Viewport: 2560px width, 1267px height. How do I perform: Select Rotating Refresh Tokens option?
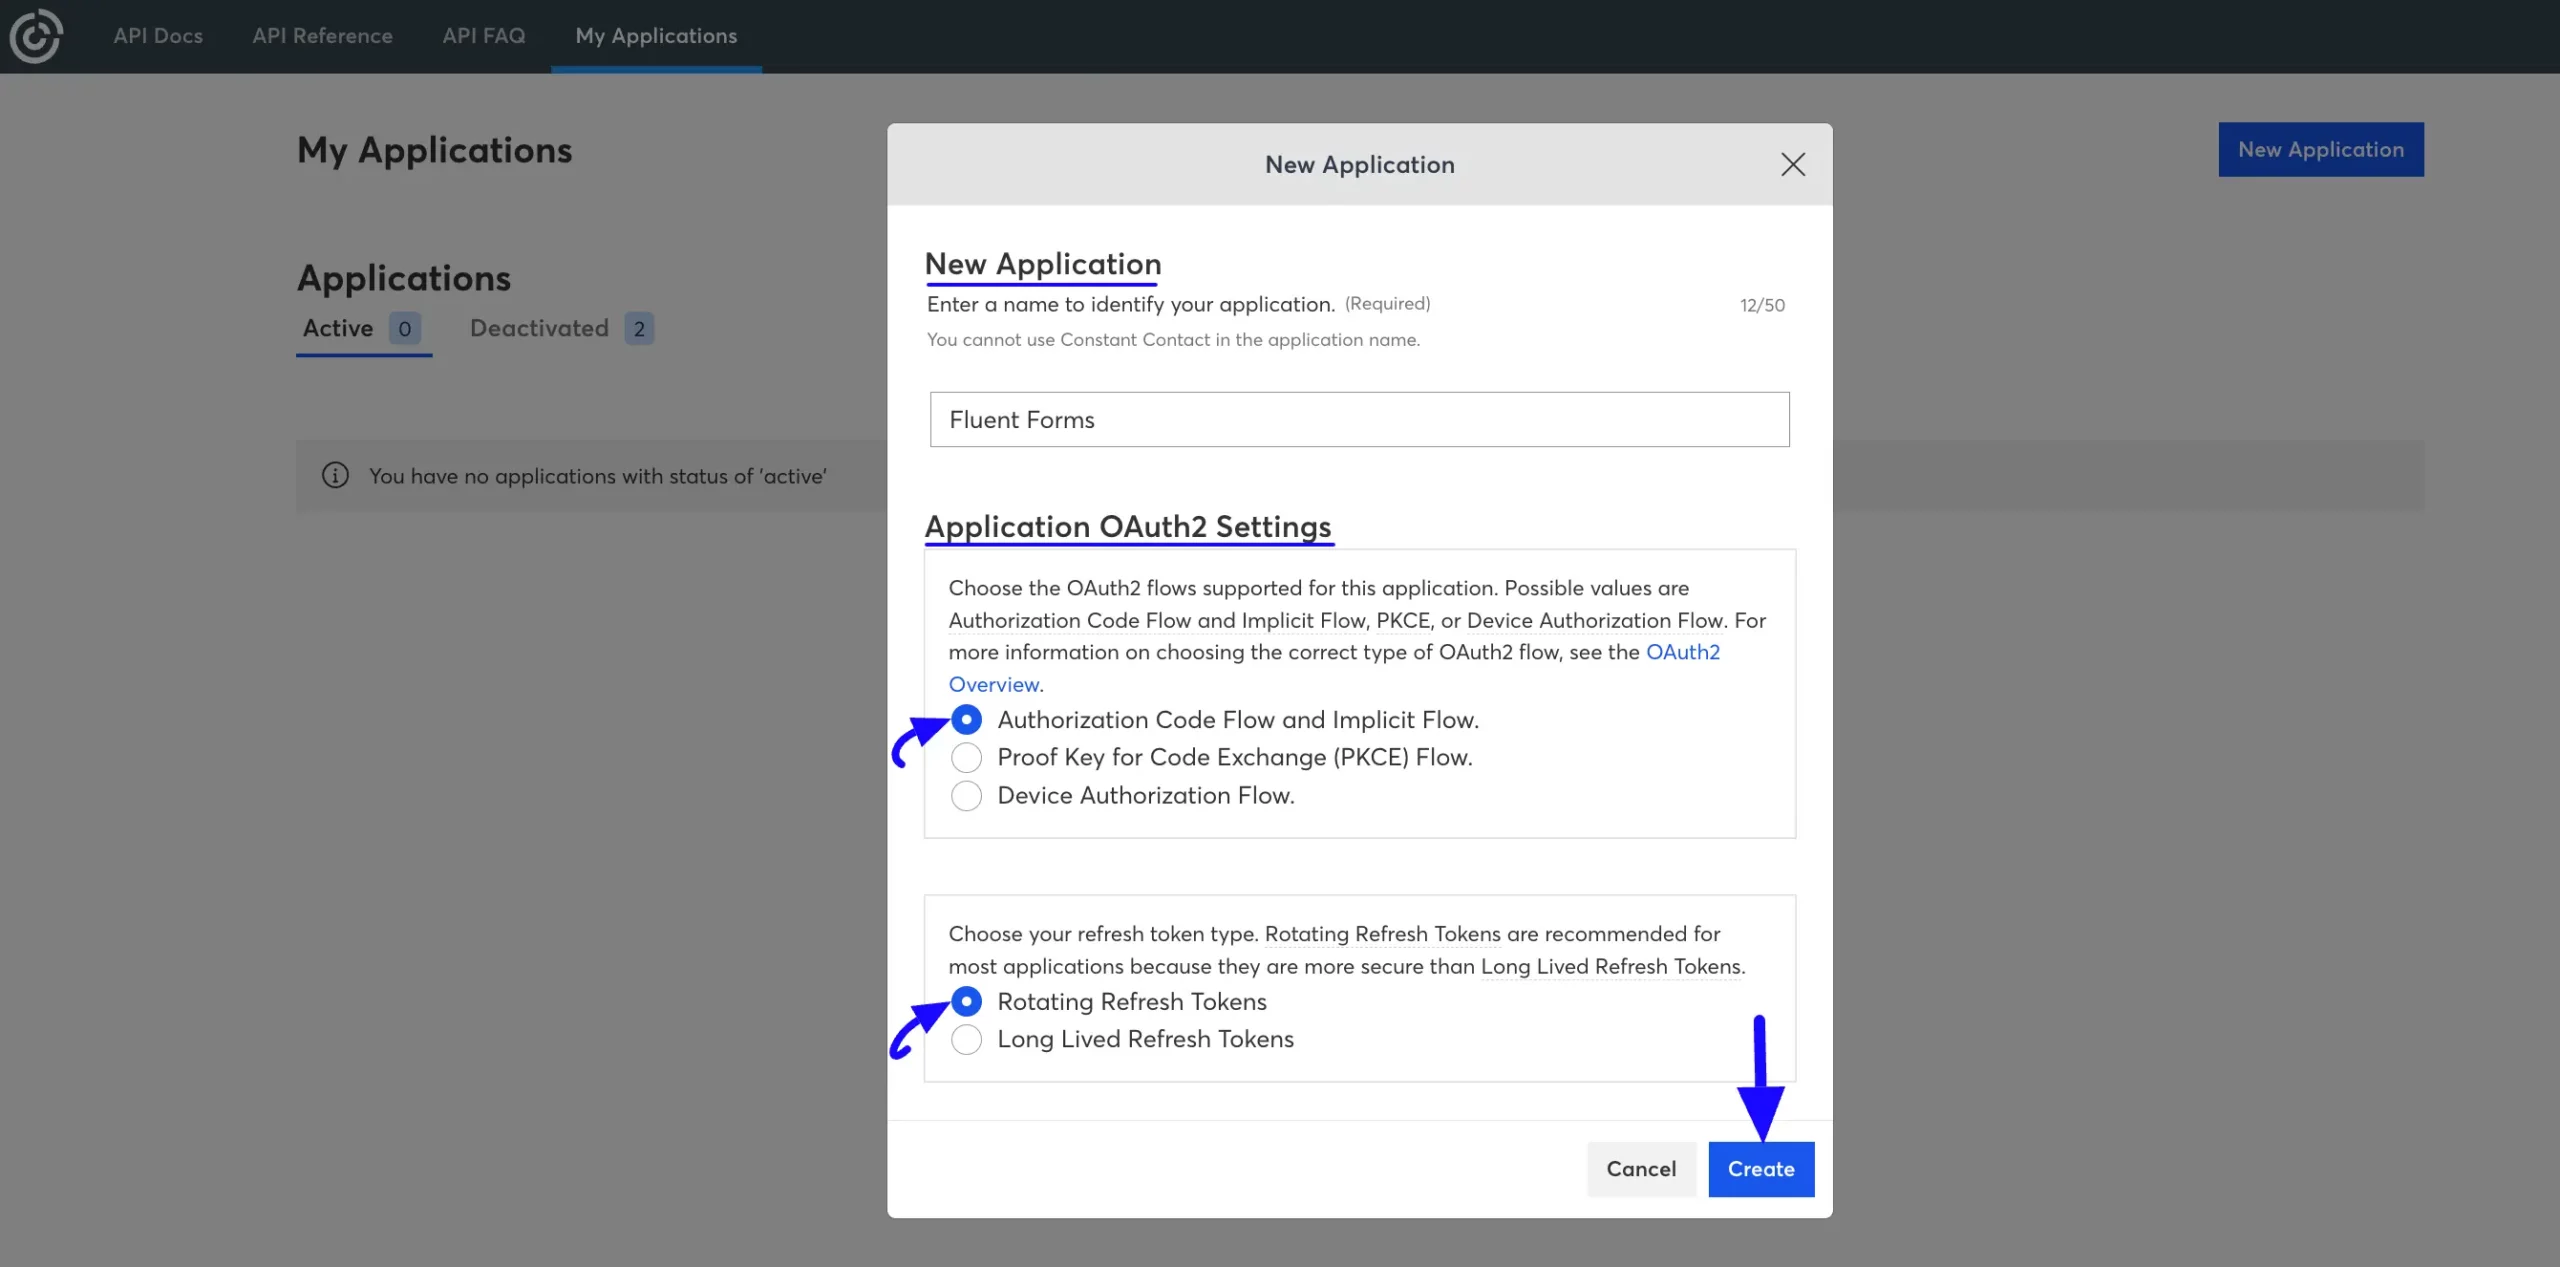click(966, 1002)
